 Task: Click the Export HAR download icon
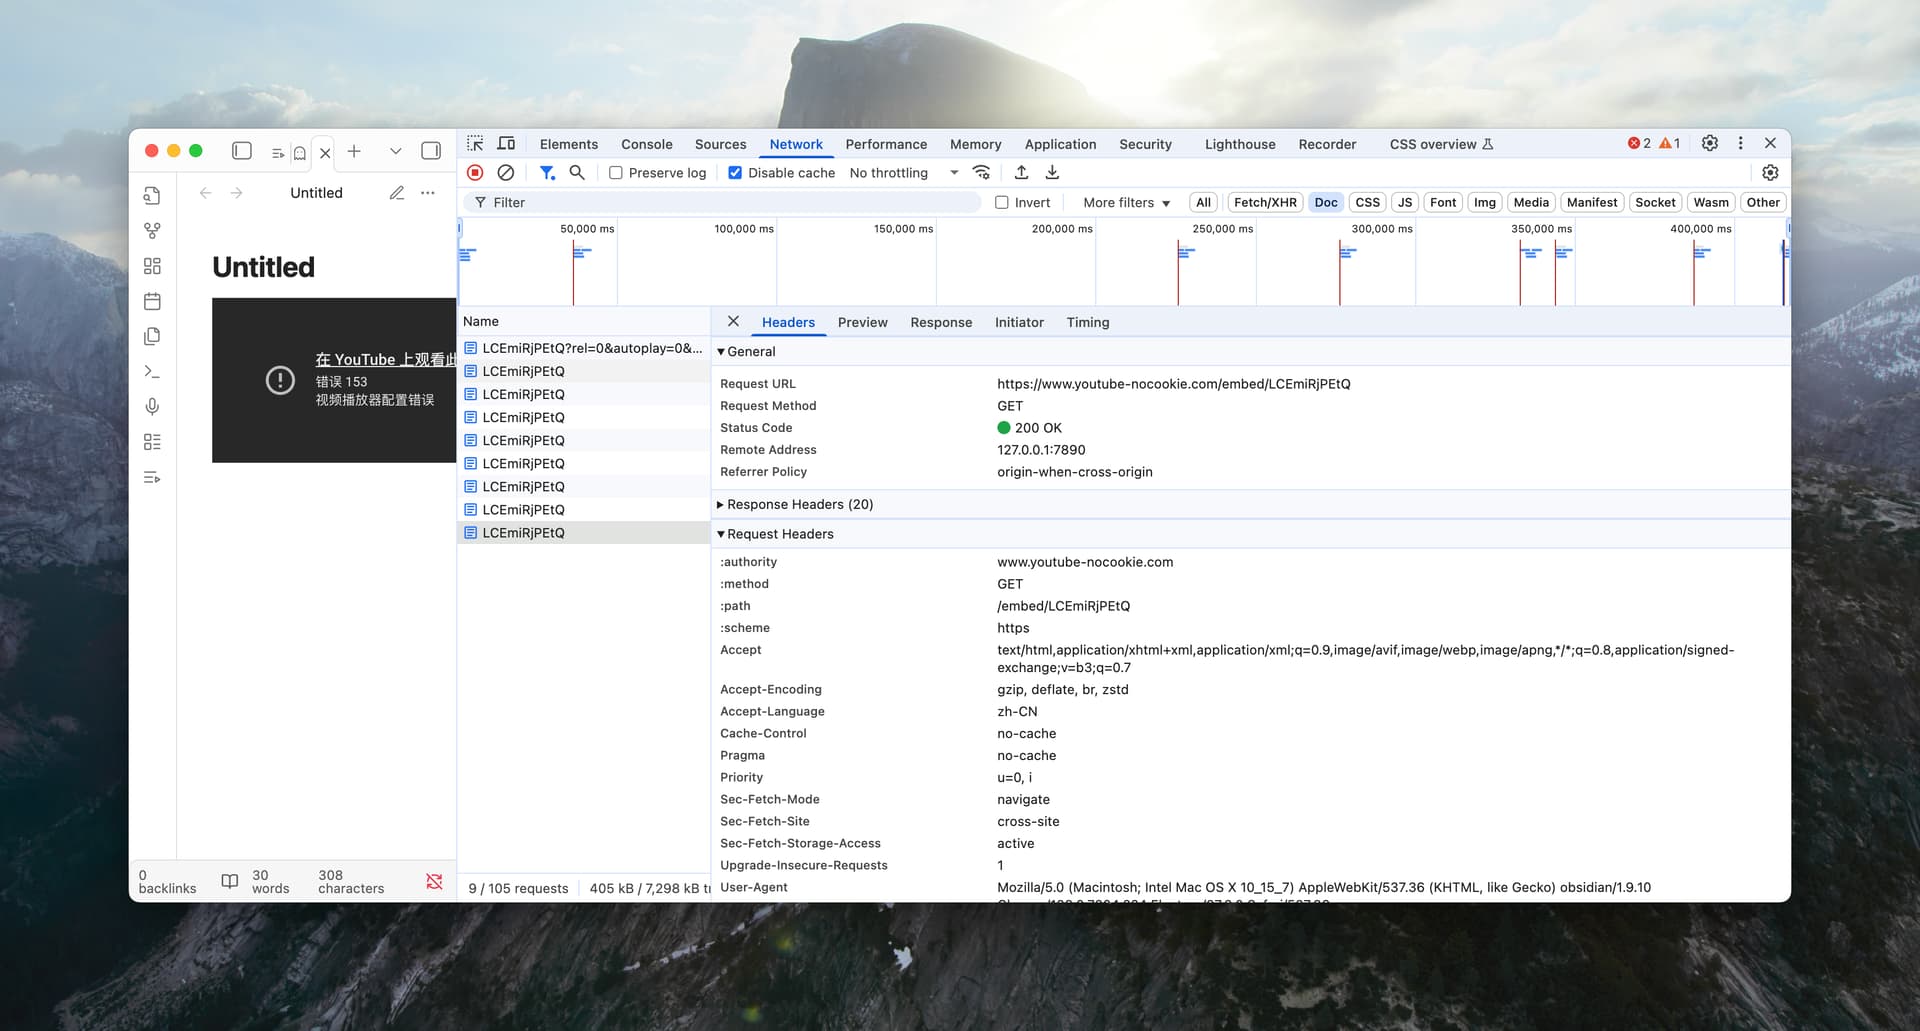[x=1052, y=173]
